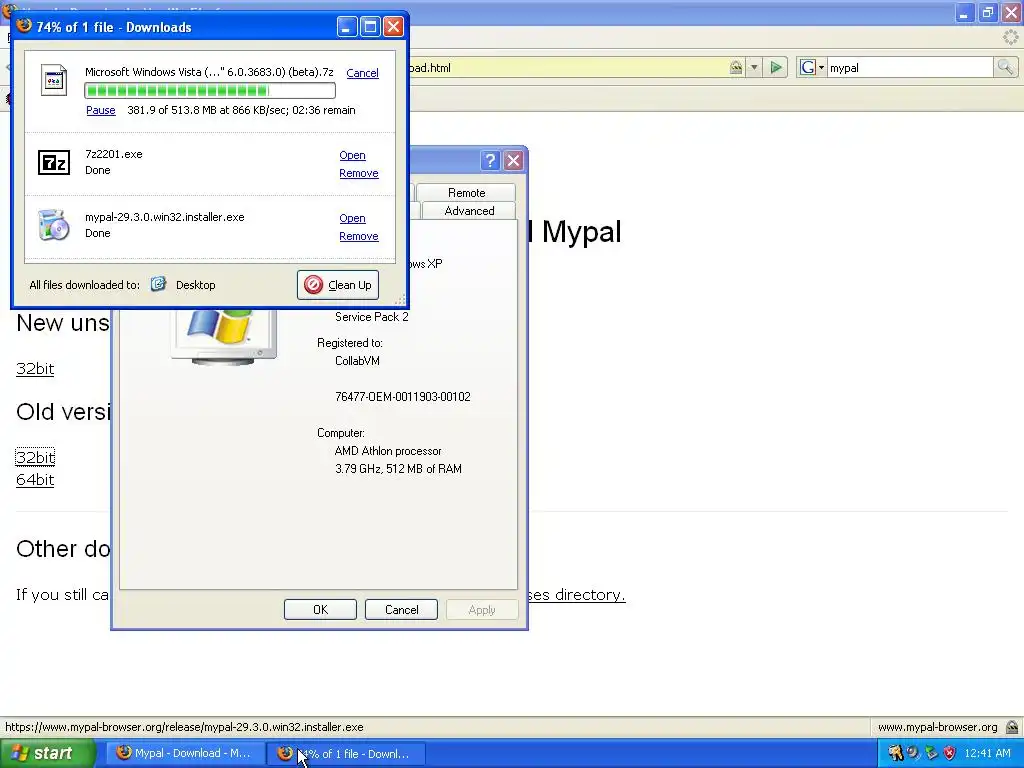The height and width of the screenshot is (768, 1024).
Task: Switch to the Remote tab
Action: click(x=466, y=193)
